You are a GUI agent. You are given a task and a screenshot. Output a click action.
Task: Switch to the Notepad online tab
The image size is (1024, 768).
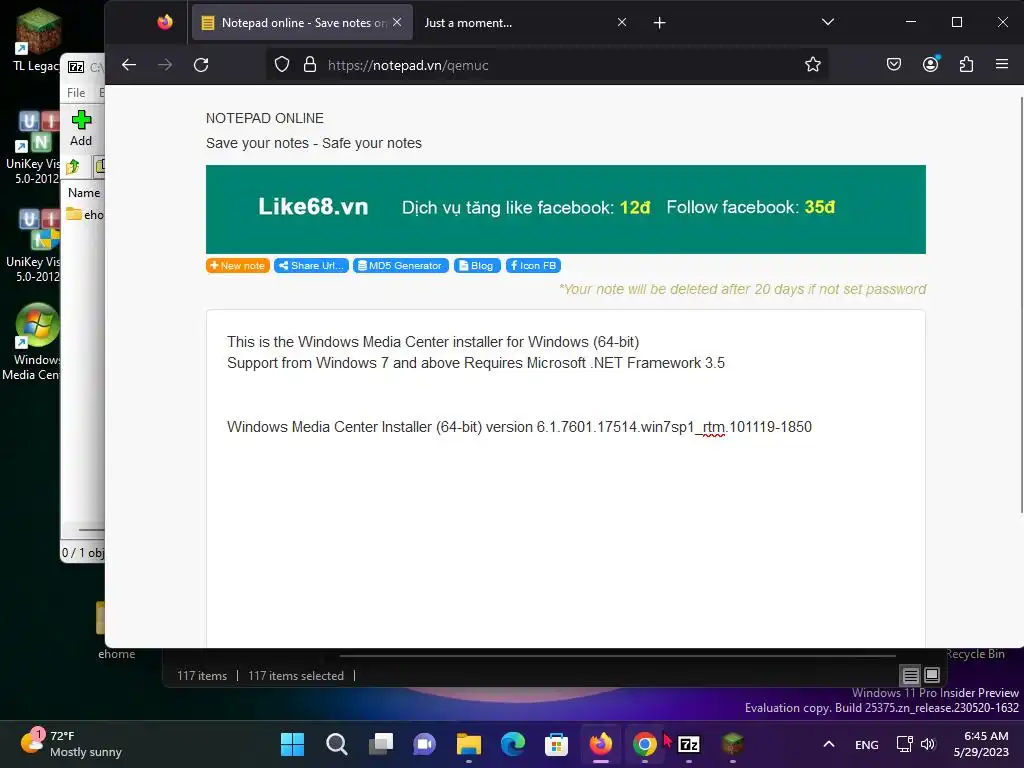(302, 23)
